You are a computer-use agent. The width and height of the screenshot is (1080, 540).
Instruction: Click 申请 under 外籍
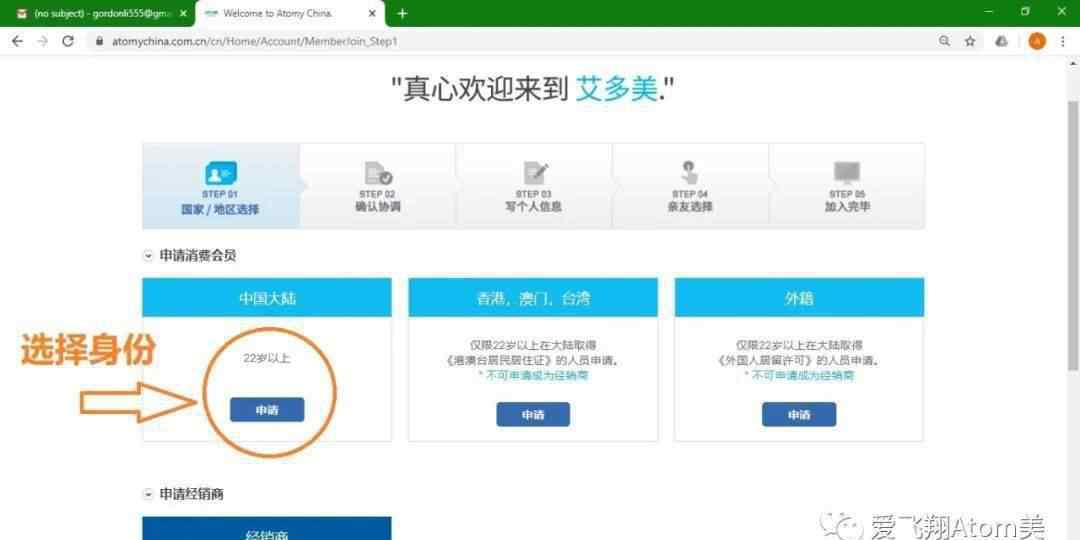(x=799, y=414)
